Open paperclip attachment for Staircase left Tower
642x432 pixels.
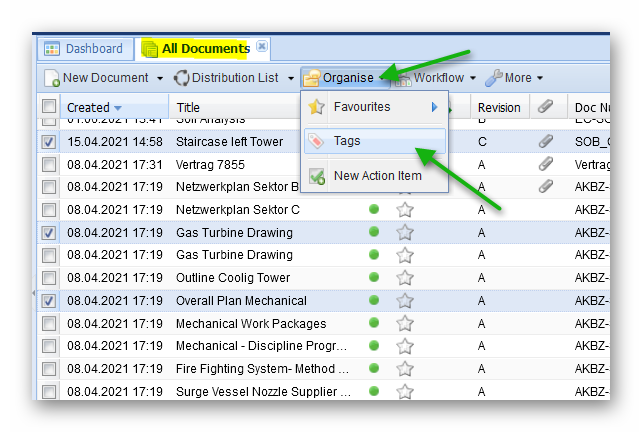tap(546, 142)
